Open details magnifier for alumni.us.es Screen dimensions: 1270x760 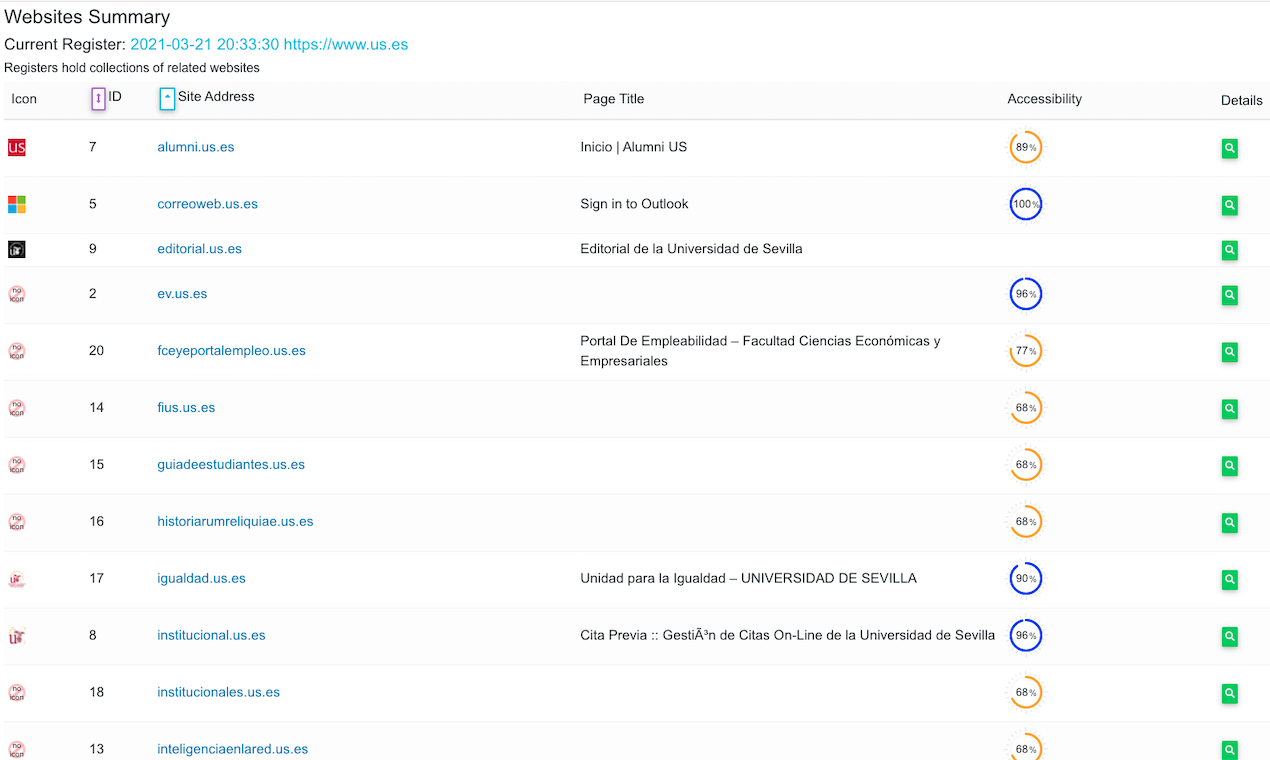pyautogui.click(x=1229, y=148)
